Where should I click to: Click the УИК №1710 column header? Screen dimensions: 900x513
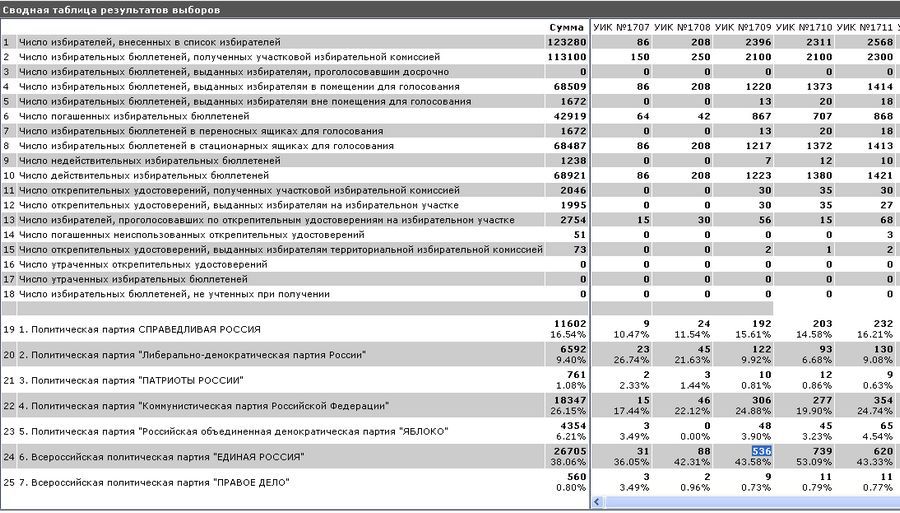807,26
